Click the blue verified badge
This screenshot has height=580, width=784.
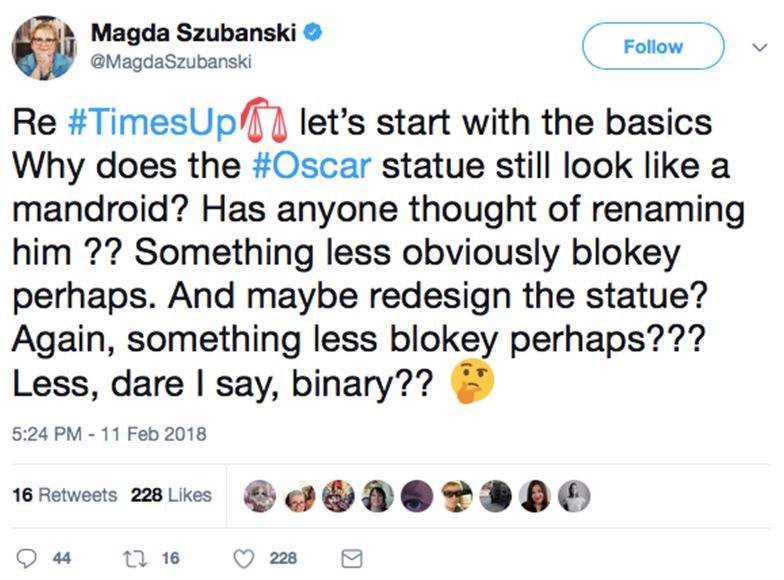[312, 33]
